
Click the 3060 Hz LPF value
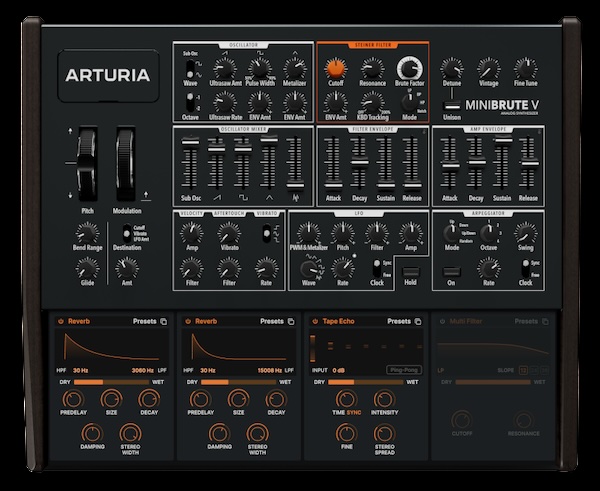point(143,370)
